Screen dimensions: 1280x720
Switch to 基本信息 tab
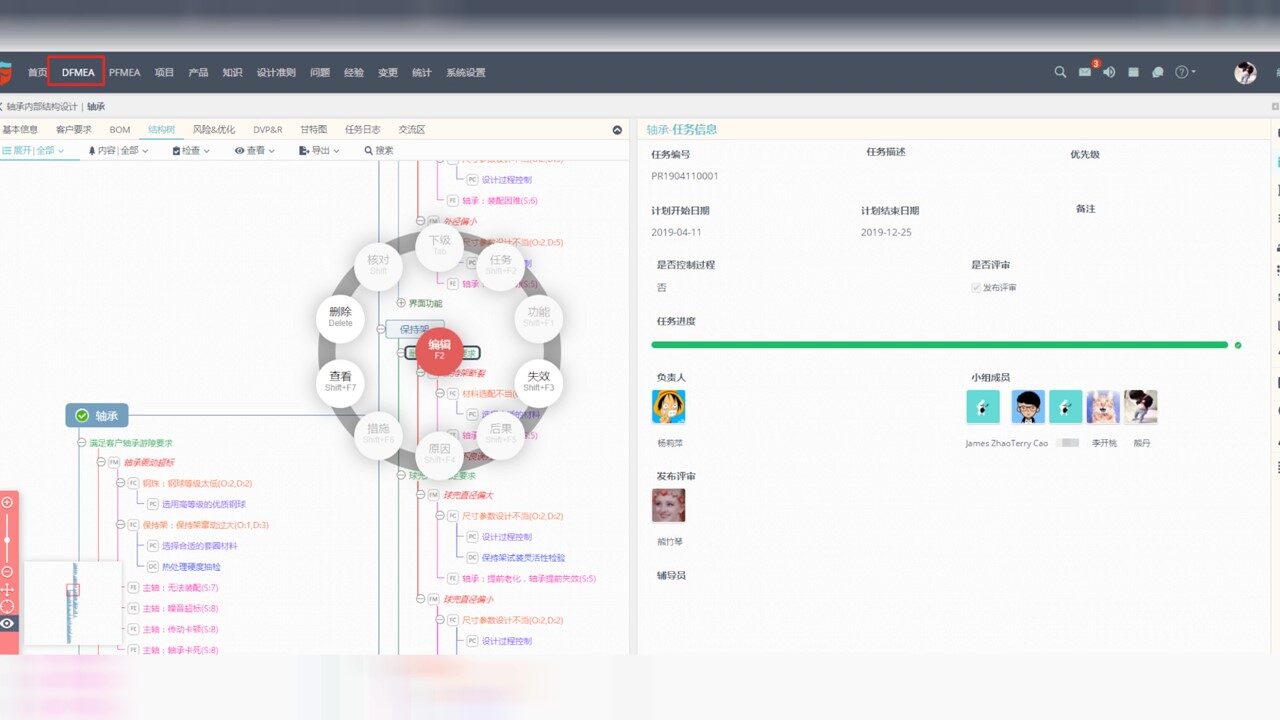coord(20,129)
